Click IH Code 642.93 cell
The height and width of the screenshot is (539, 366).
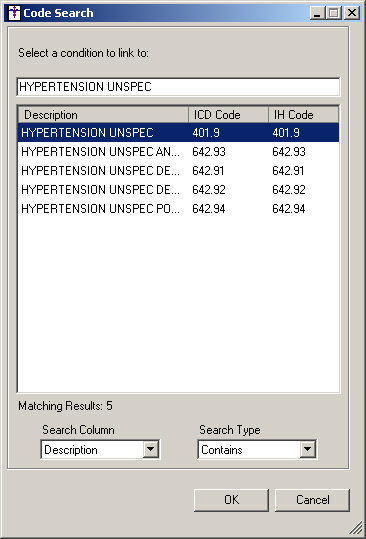289,152
